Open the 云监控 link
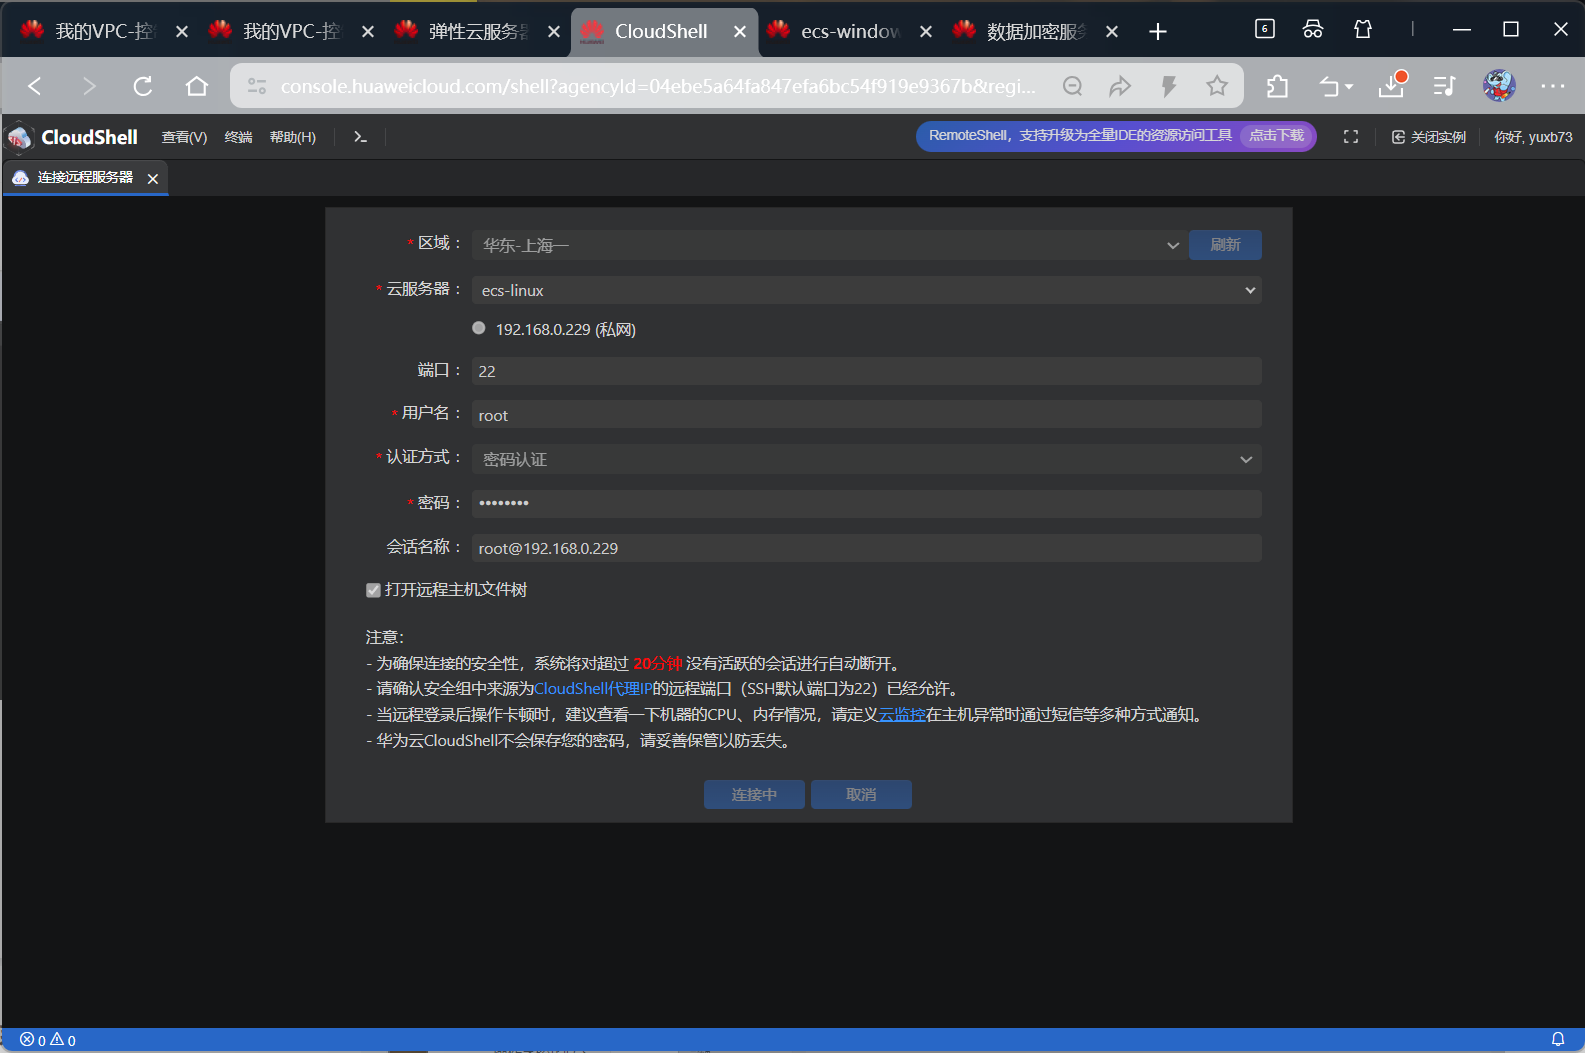This screenshot has height=1053, width=1585. coord(902,715)
